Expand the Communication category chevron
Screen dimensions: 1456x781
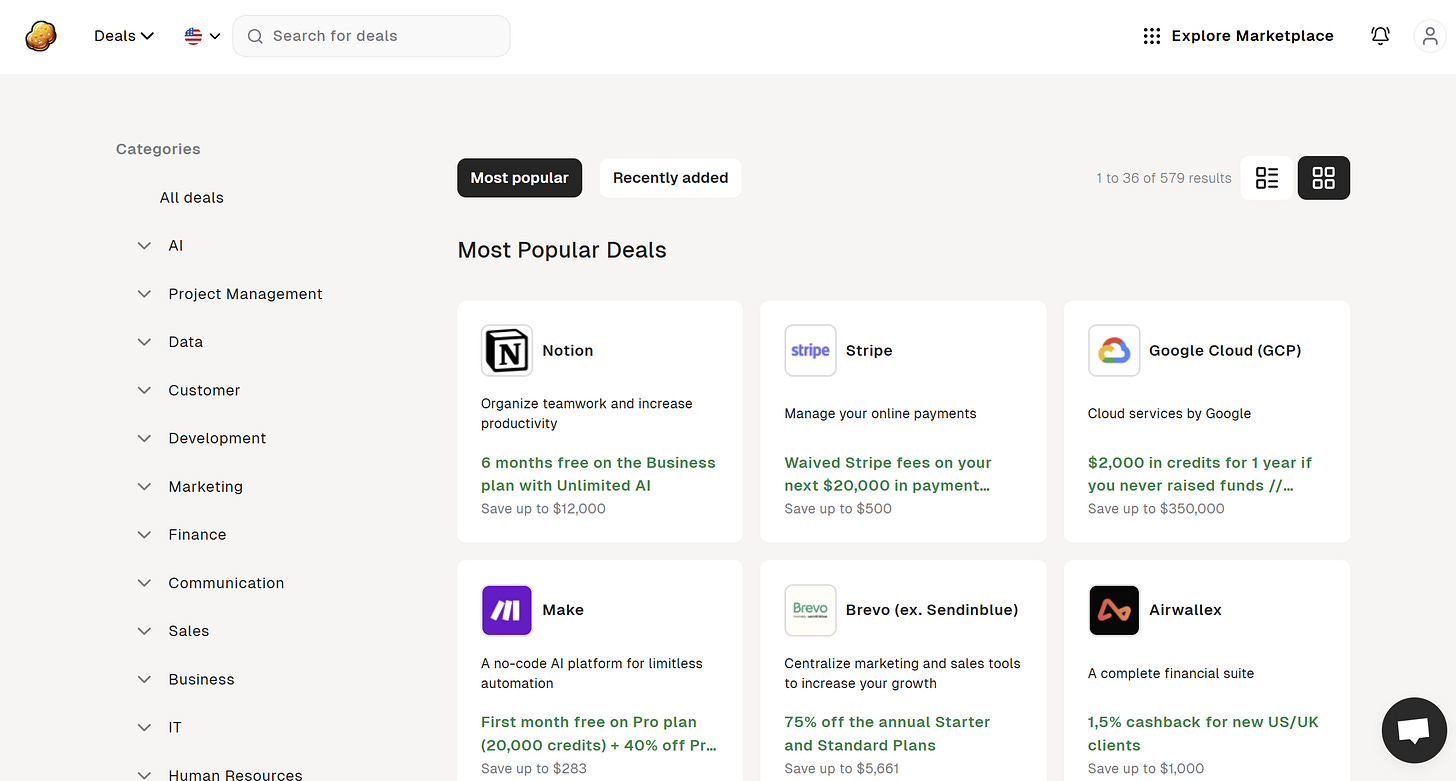click(144, 583)
